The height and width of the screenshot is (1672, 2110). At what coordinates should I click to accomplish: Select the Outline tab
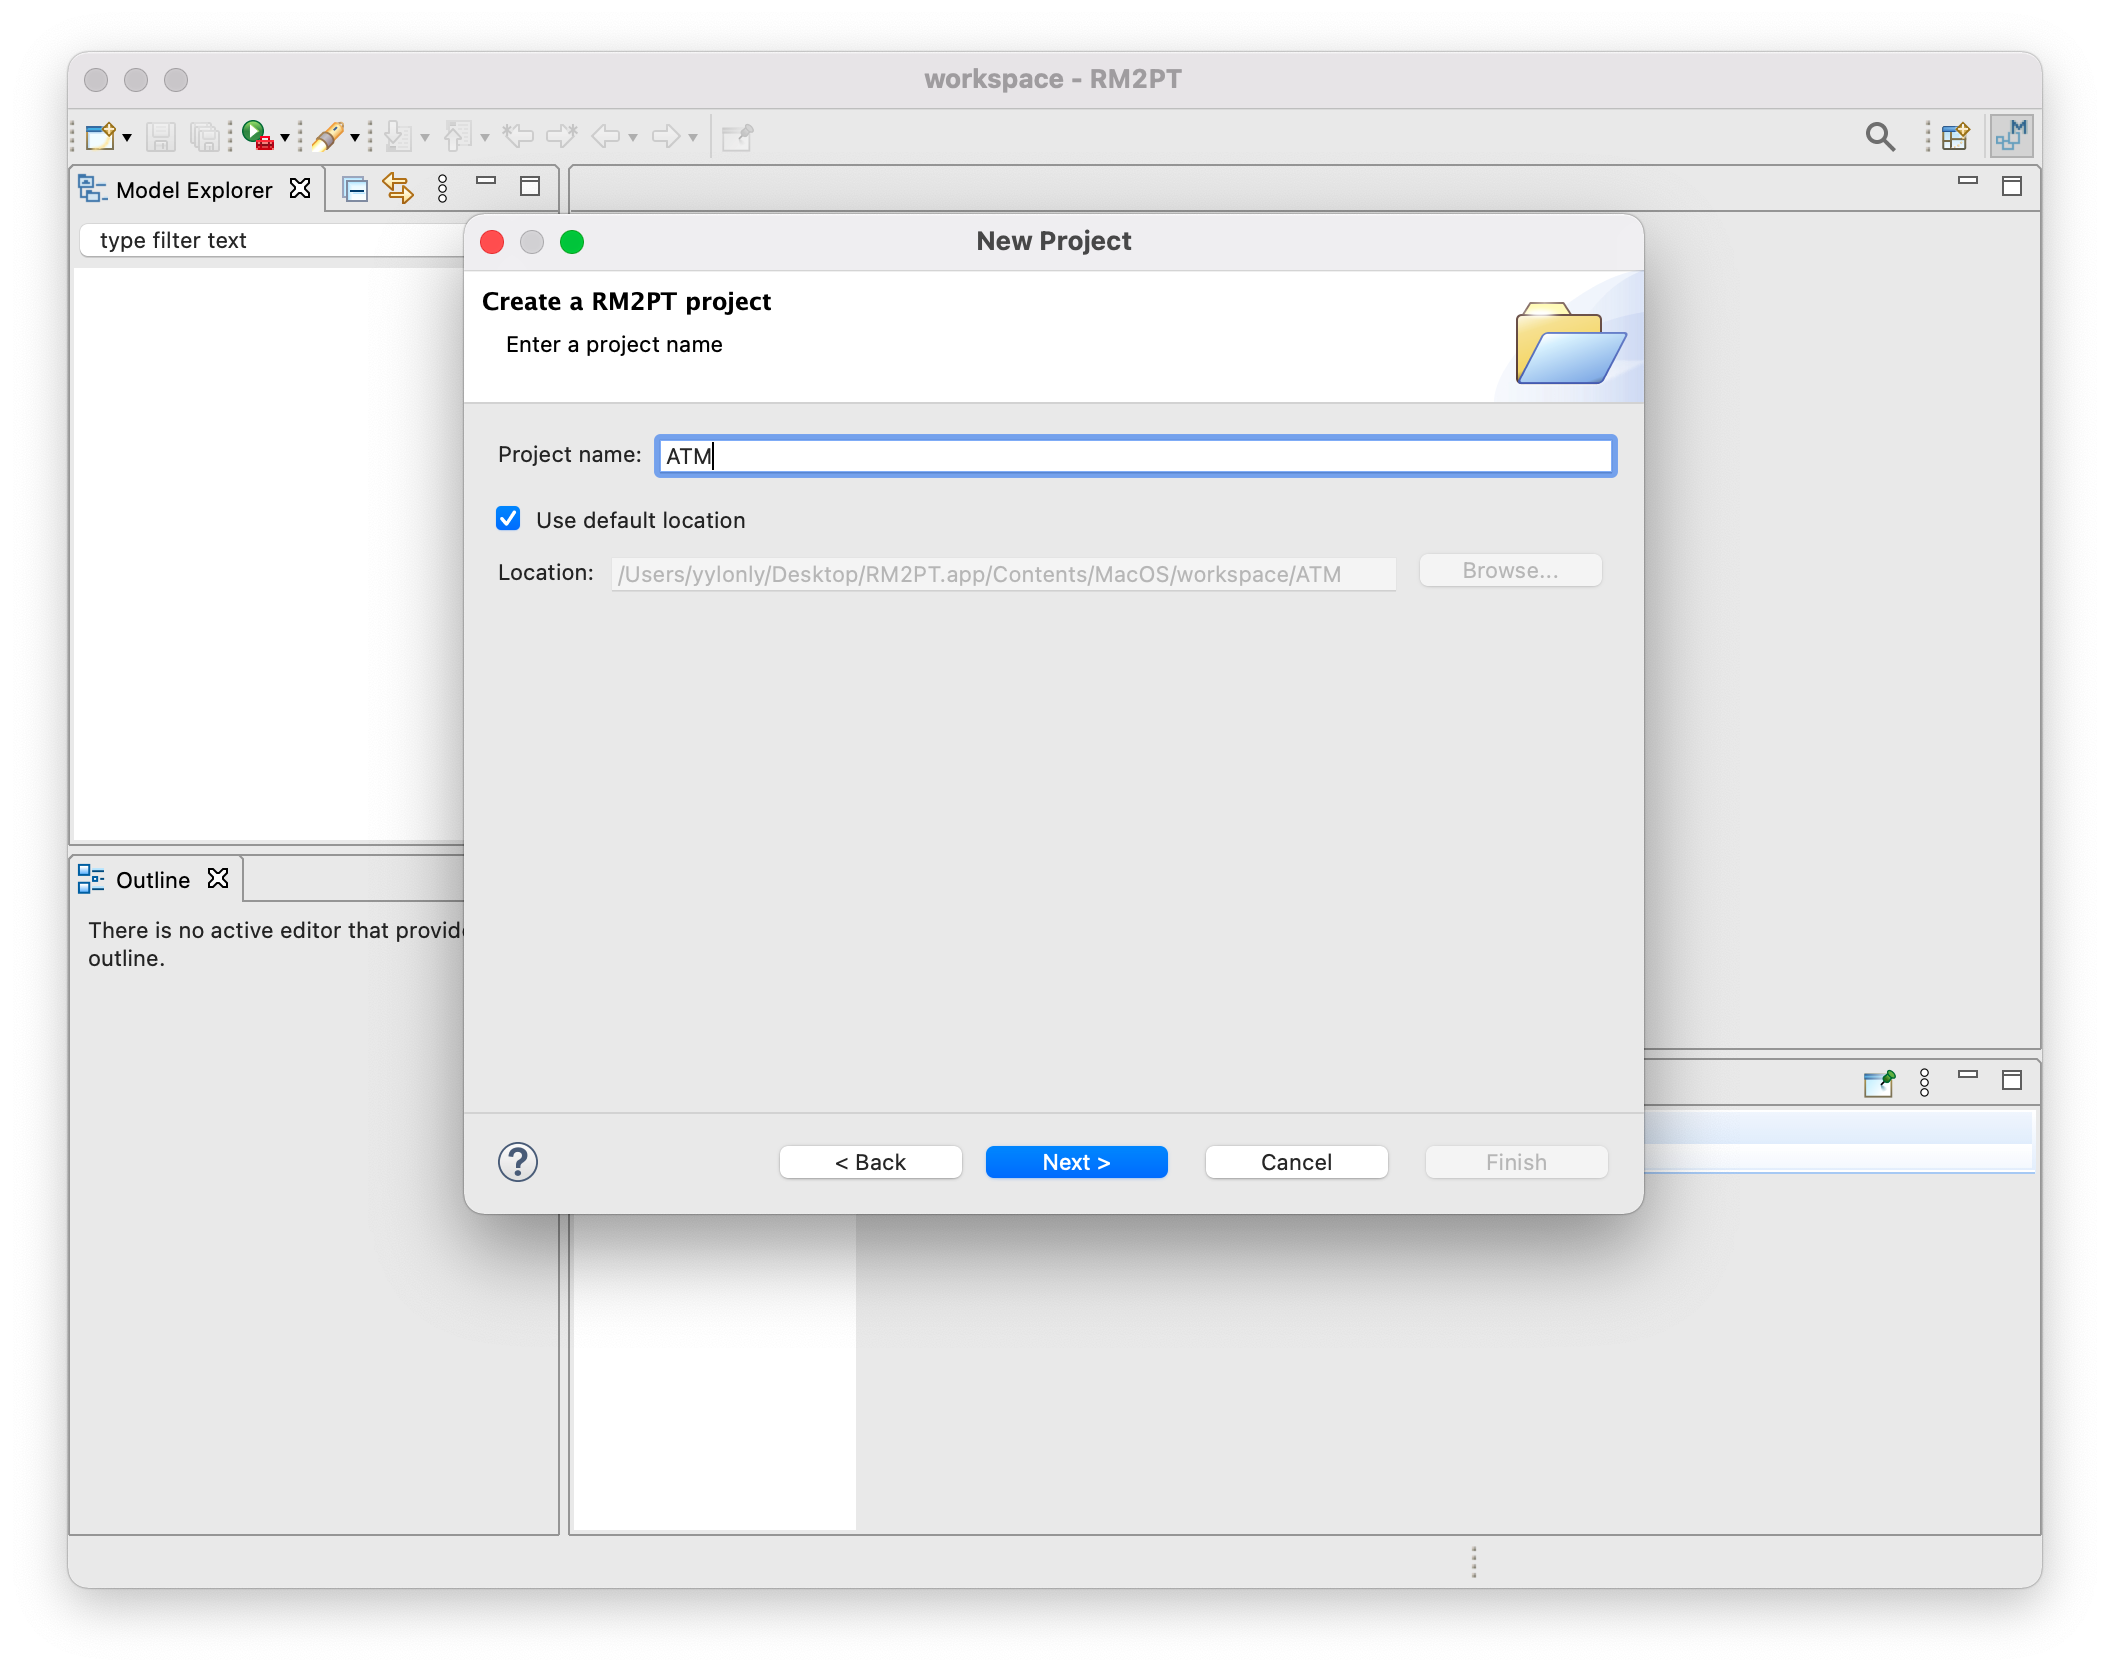click(153, 880)
